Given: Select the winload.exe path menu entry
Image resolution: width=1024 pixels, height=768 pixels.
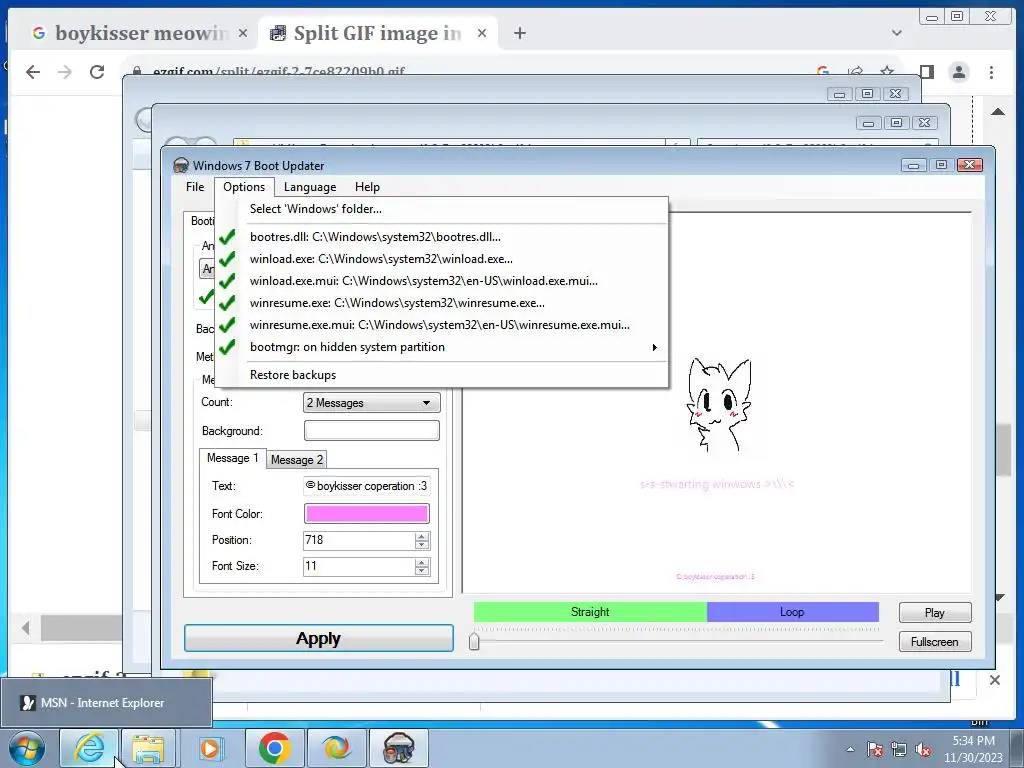Looking at the screenshot, I should (x=441, y=259).
